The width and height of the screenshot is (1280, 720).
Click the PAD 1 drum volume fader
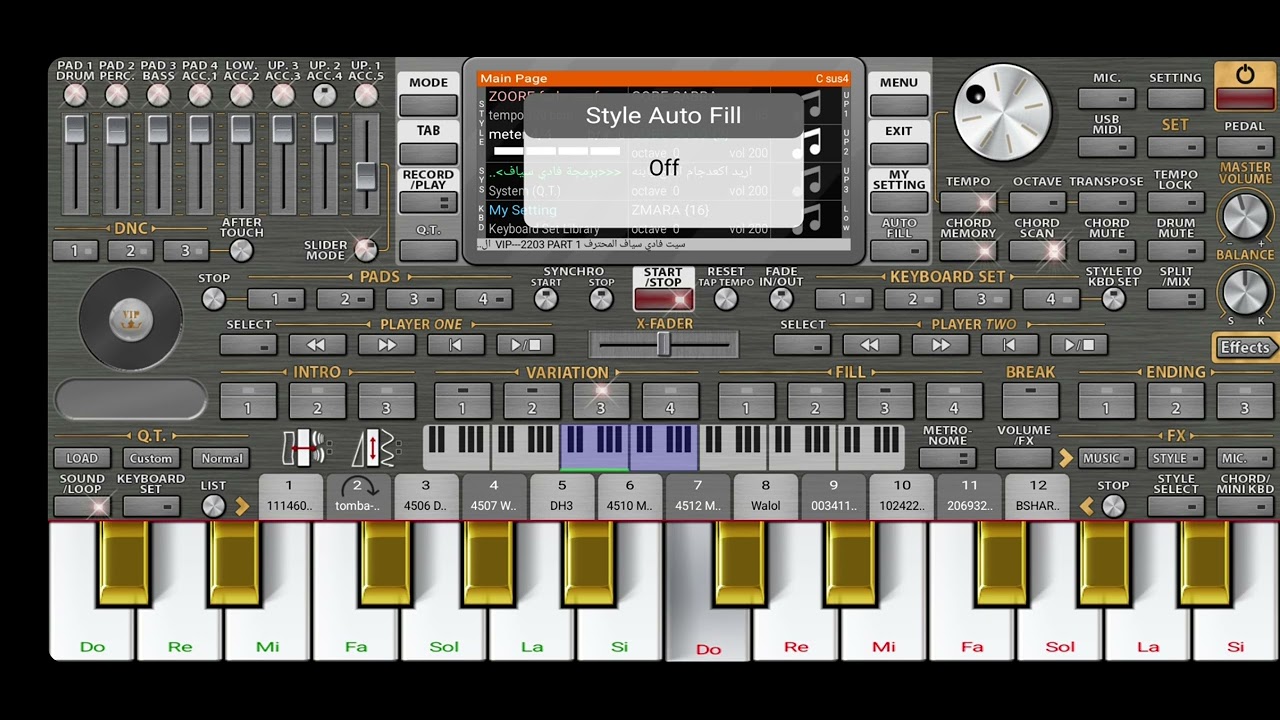tap(76, 130)
